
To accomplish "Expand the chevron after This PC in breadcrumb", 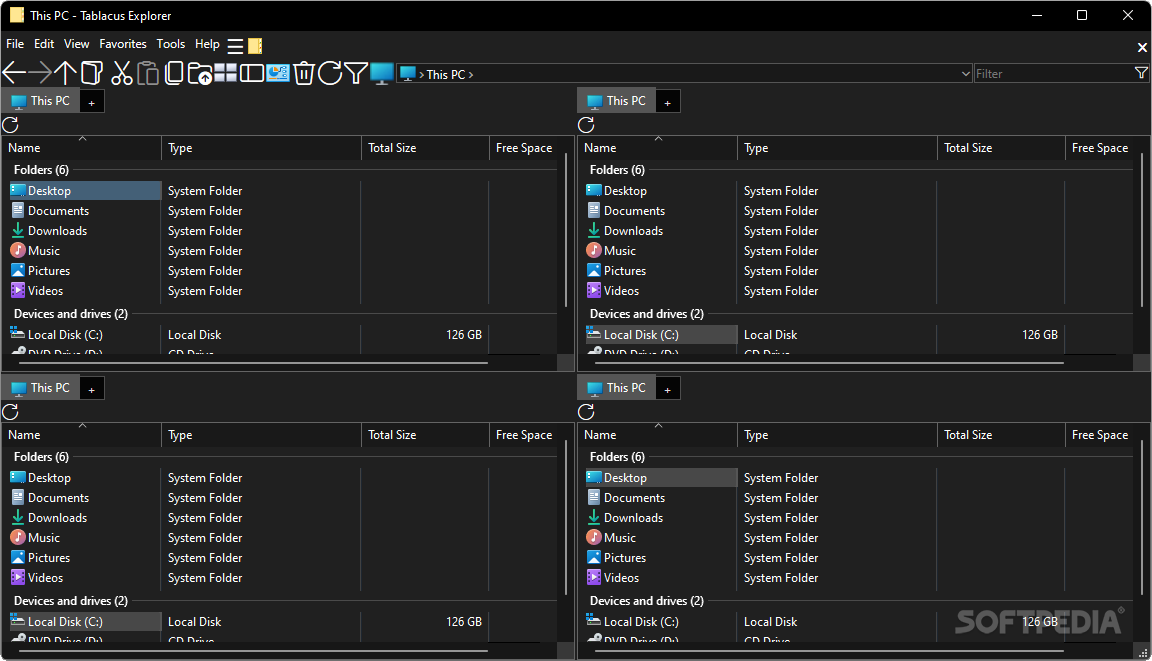I will pos(470,74).
